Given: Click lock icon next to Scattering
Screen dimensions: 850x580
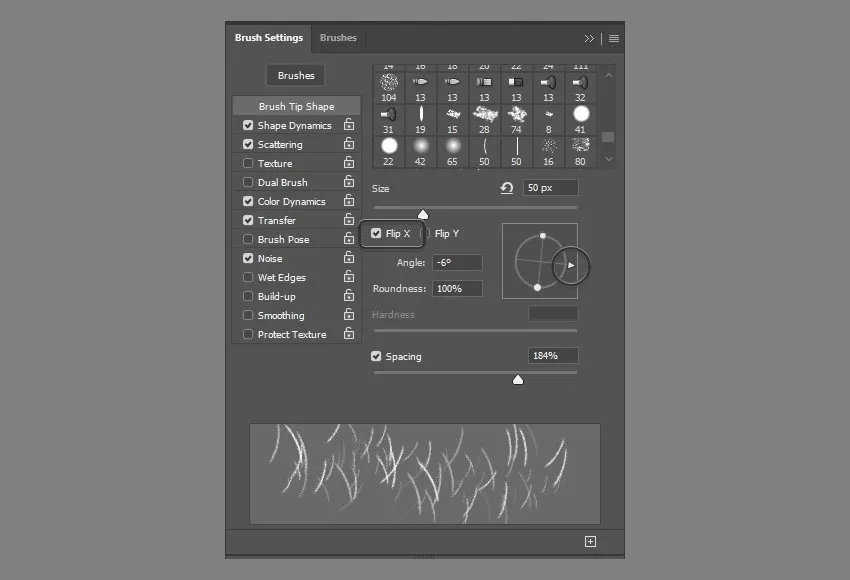Looking at the screenshot, I should pyautogui.click(x=349, y=144).
